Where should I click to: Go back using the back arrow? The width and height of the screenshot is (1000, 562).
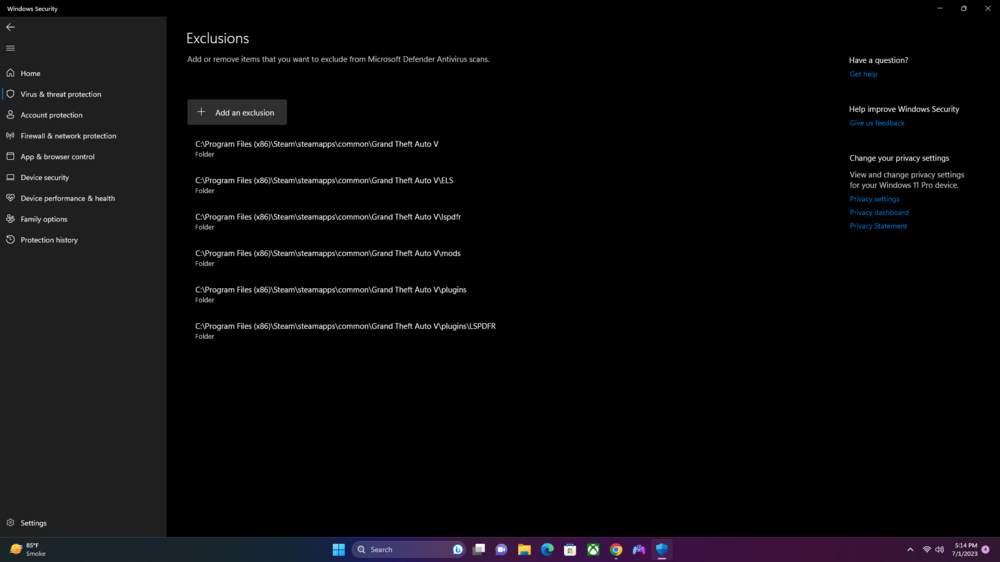click(10, 27)
